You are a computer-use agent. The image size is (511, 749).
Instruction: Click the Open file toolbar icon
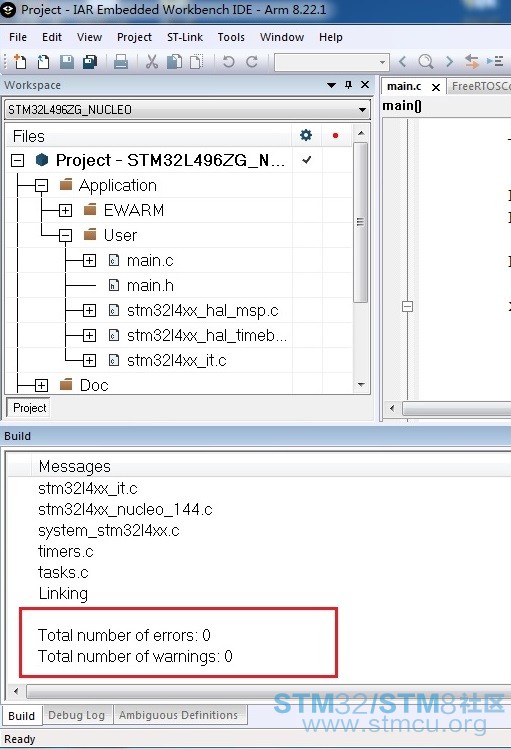[43, 62]
